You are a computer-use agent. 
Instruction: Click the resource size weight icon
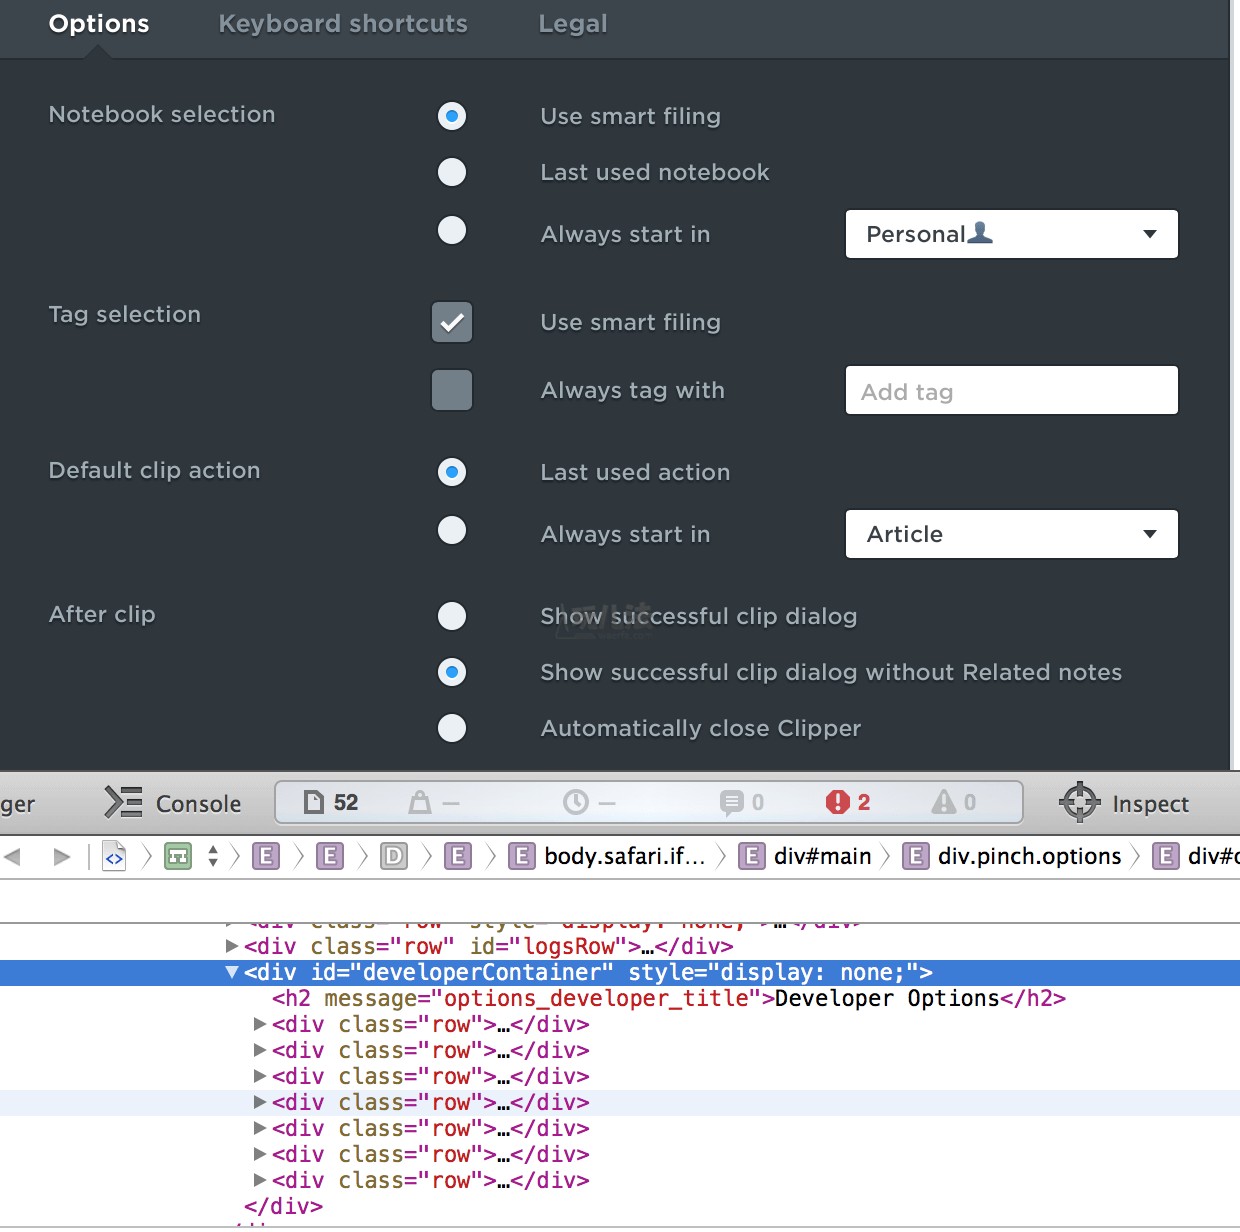[419, 802]
